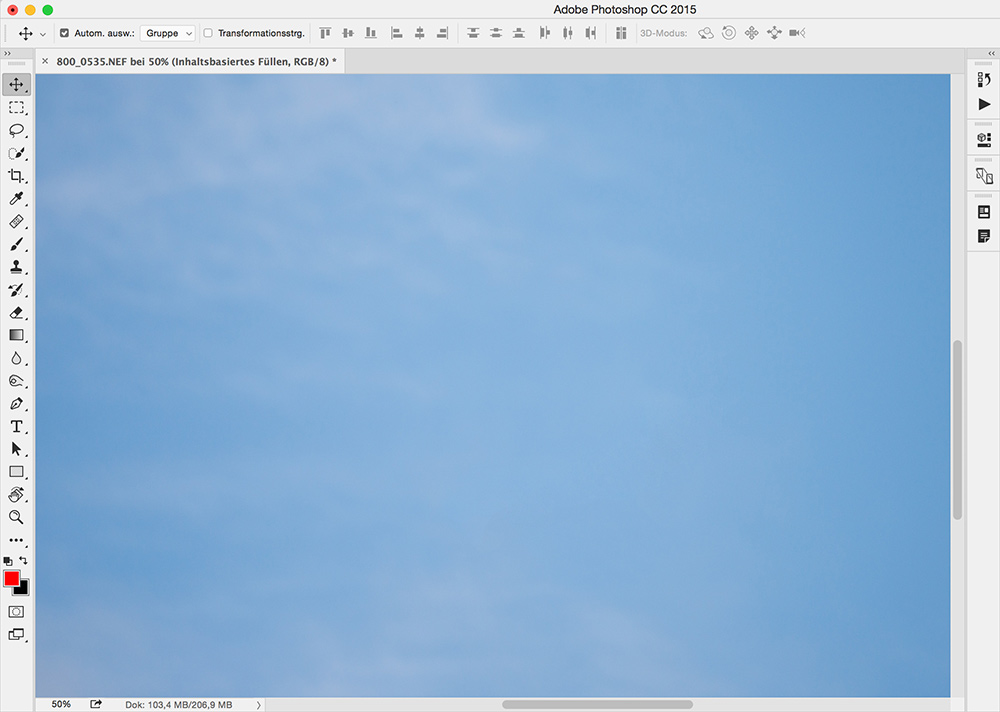The width and height of the screenshot is (1000, 712).
Task: Distribute right edges of layers
Action: [591, 33]
